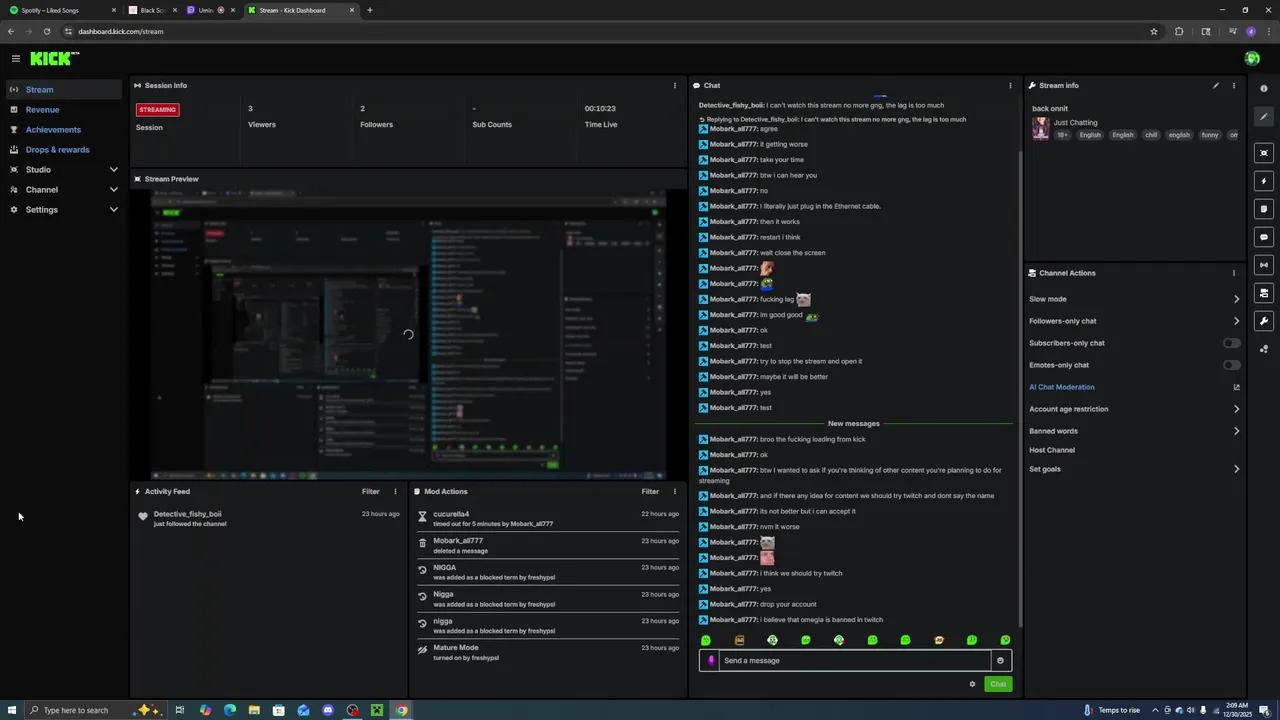Bookmark this page with the star icon

pyautogui.click(x=1154, y=31)
